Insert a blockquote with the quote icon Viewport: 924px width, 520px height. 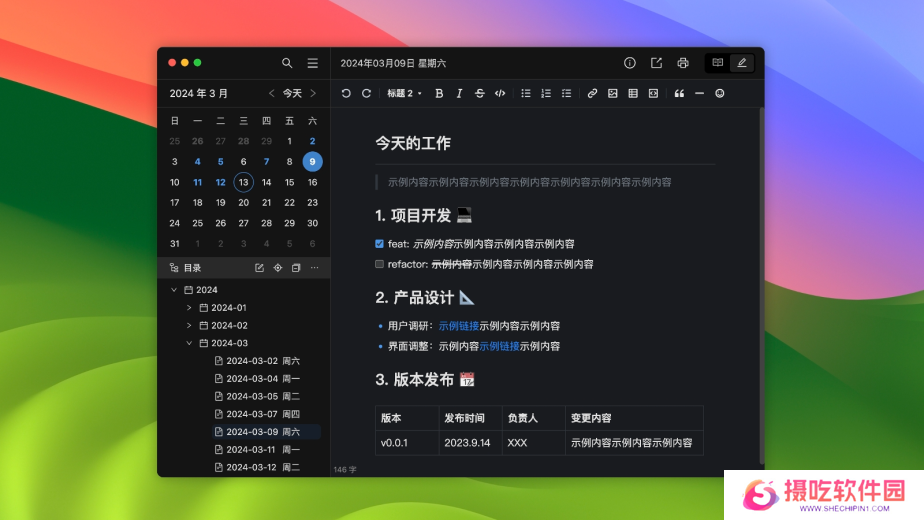coord(679,93)
